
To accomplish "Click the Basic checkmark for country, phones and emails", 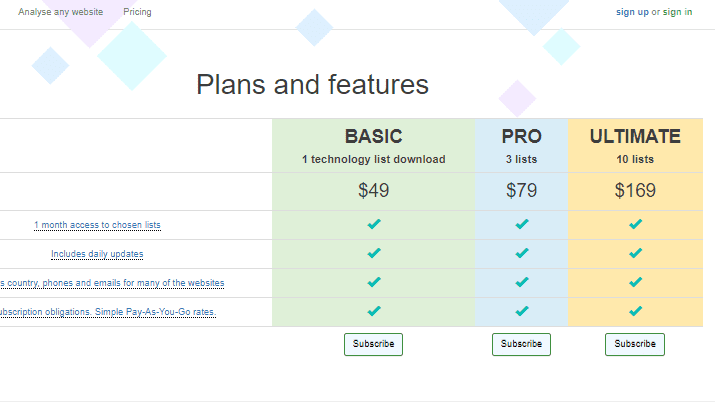I will [x=374, y=283].
